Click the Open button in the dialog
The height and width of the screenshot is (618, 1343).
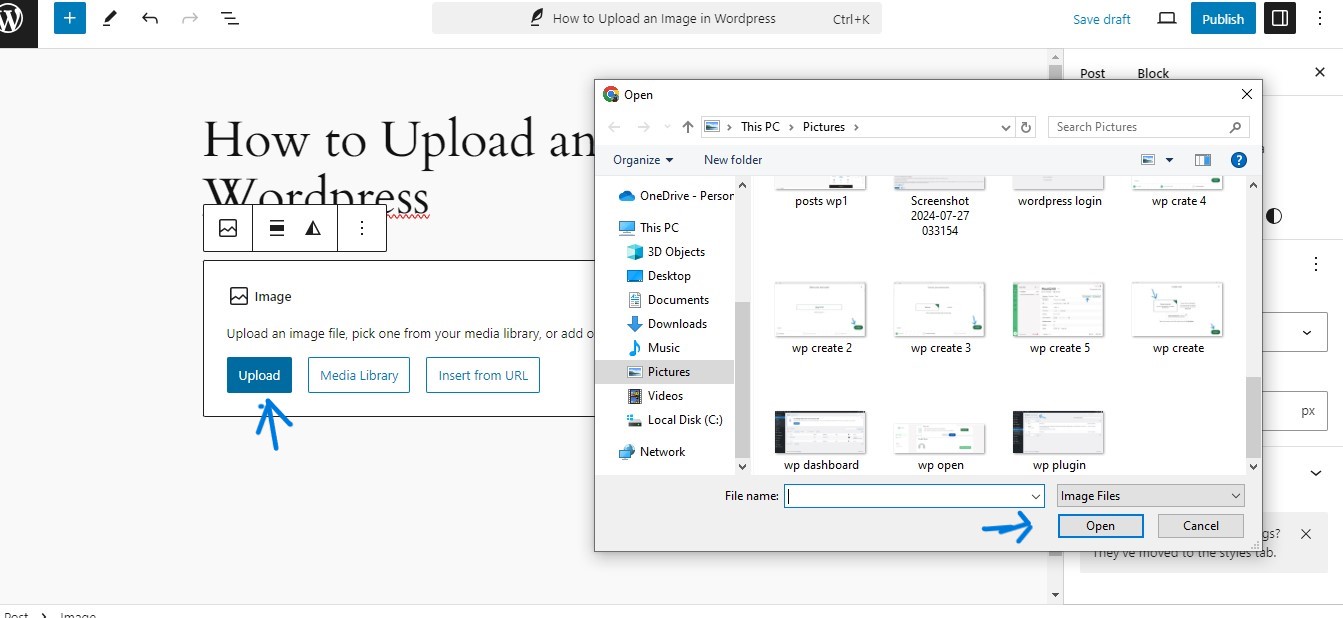click(x=1100, y=526)
